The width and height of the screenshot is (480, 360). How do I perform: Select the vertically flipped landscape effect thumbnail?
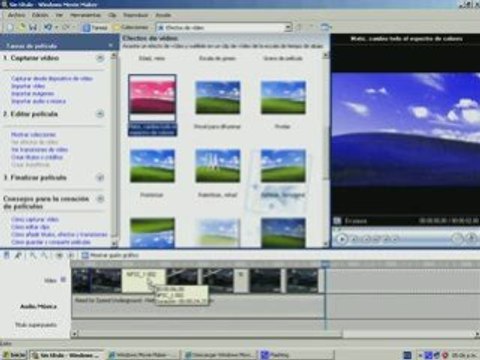[x=152, y=233]
